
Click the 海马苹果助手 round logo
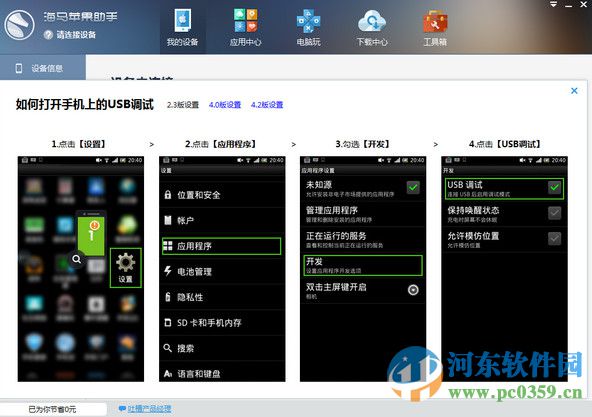coord(19,25)
